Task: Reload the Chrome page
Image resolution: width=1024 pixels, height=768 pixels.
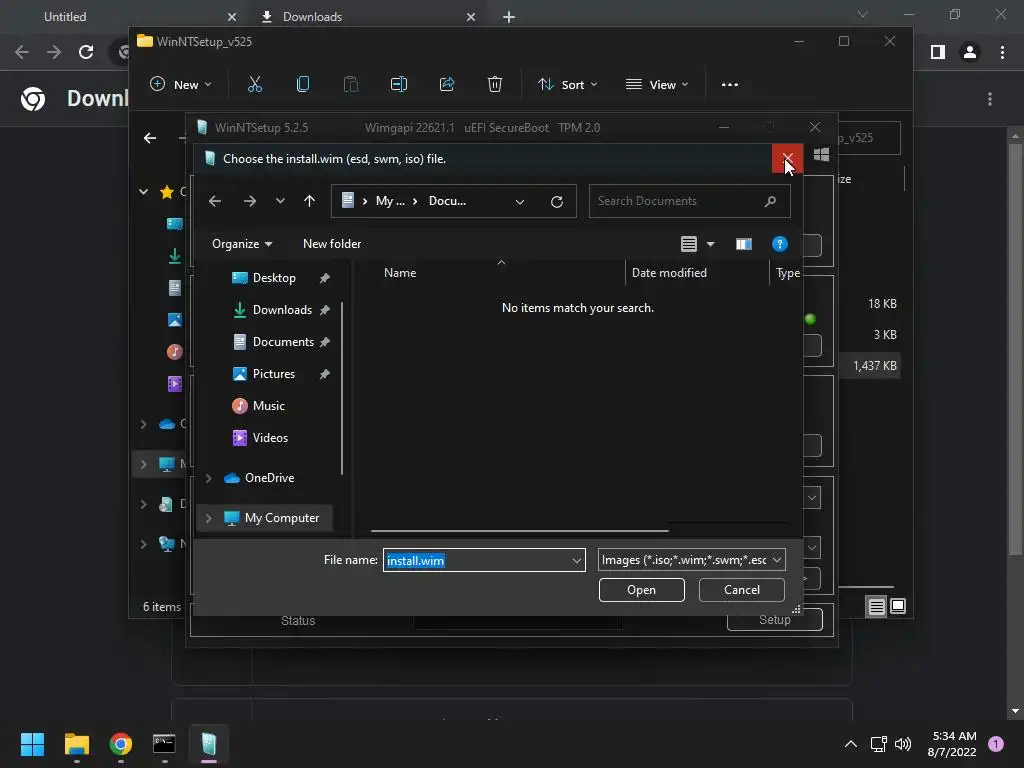Action: tap(86, 52)
